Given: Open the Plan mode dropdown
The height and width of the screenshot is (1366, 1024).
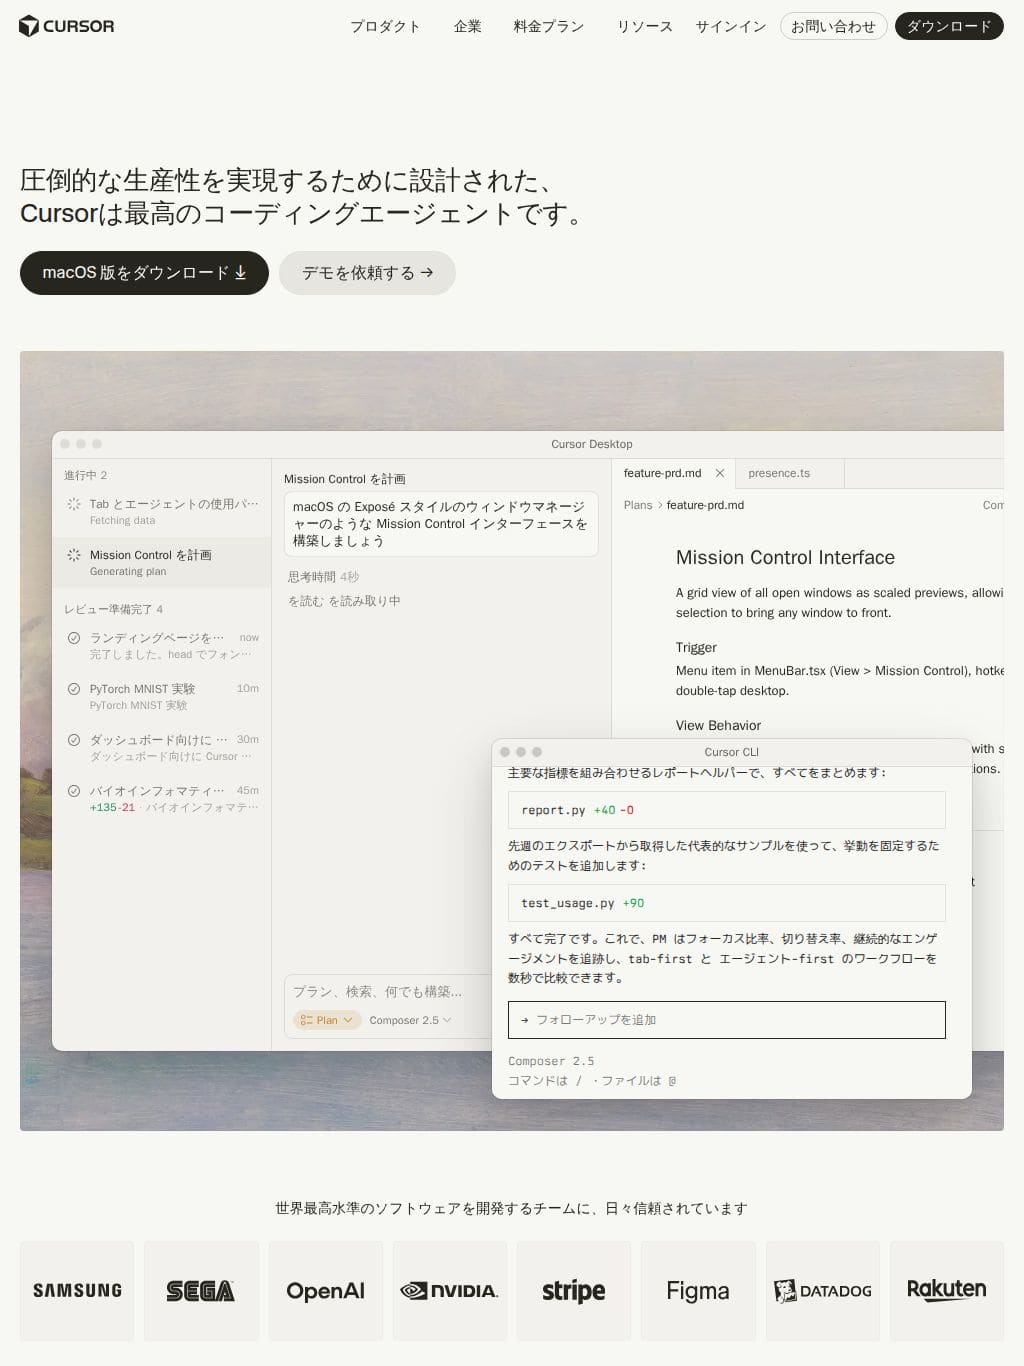Looking at the screenshot, I should 327,1020.
